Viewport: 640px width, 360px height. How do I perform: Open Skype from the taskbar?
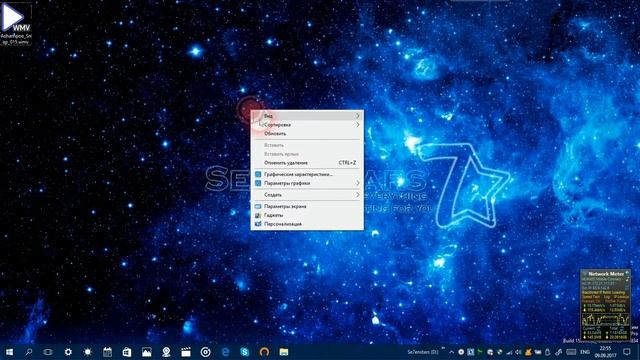(x=244, y=352)
